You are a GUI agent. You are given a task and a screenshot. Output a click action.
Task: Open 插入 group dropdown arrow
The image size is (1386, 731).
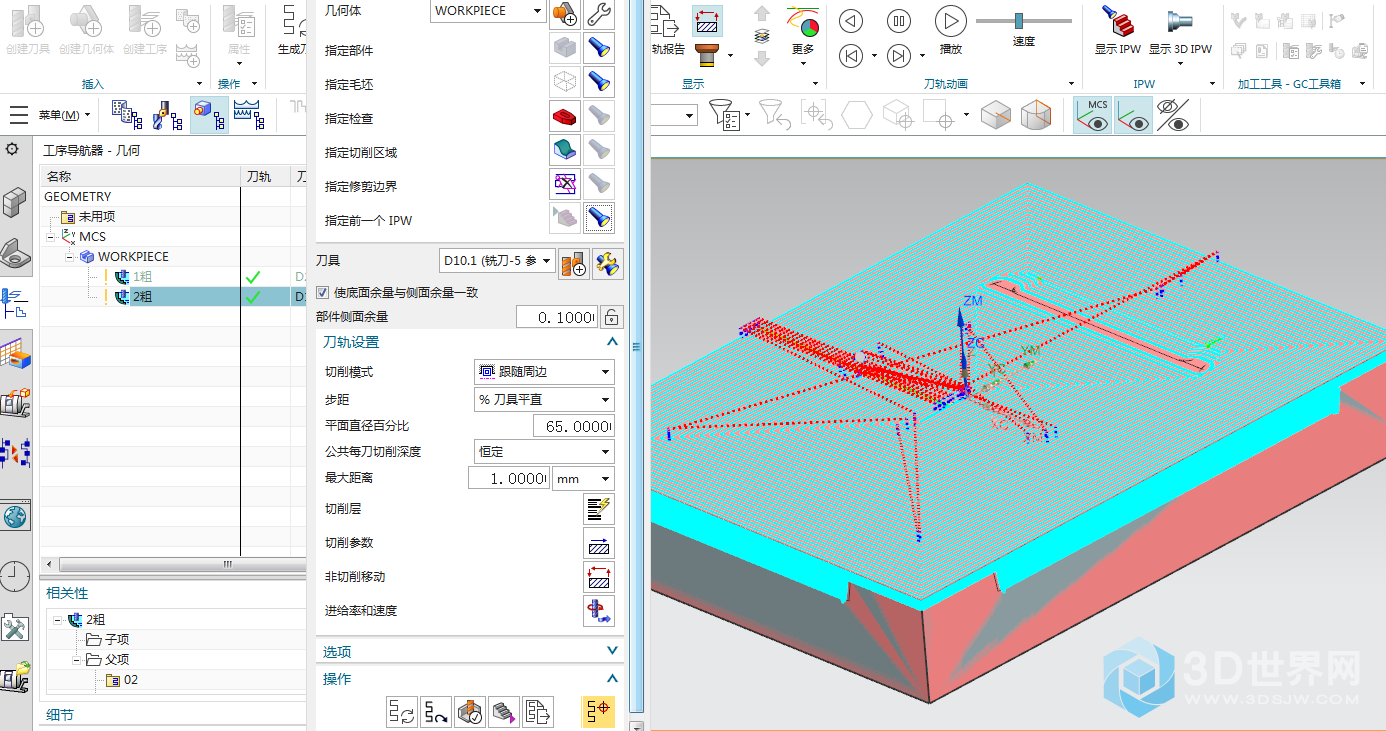(x=199, y=85)
